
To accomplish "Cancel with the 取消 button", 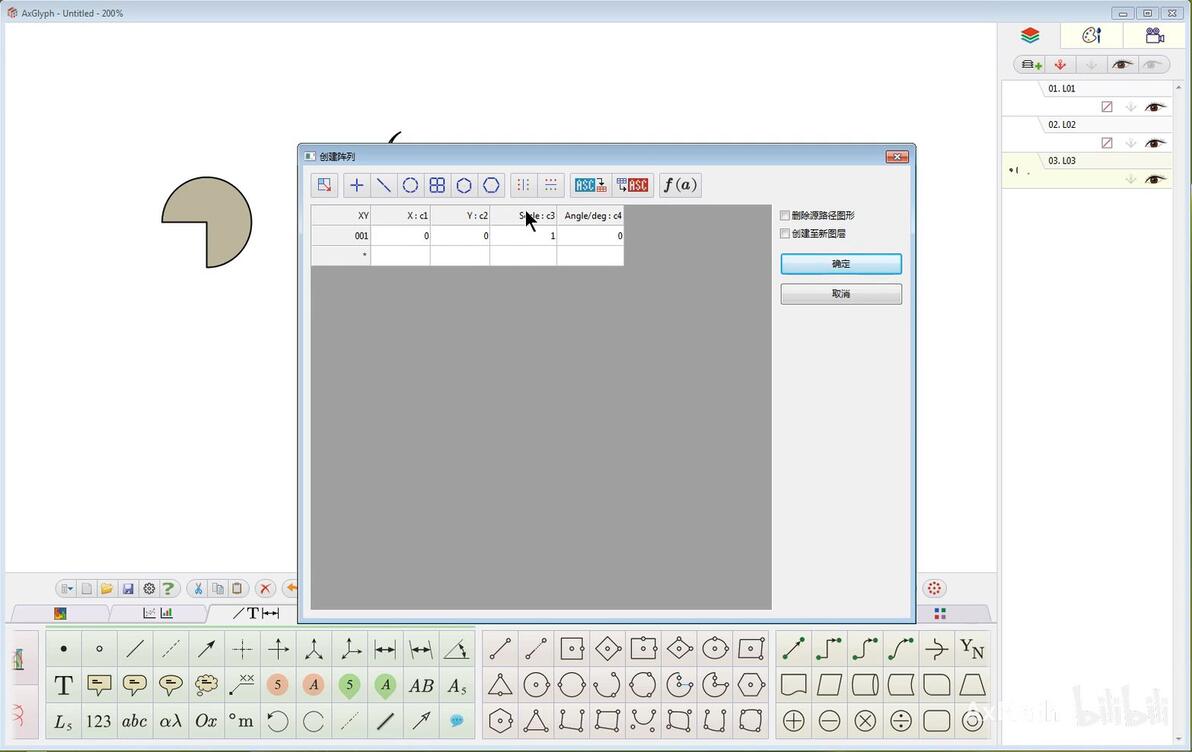I will point(841,294).
